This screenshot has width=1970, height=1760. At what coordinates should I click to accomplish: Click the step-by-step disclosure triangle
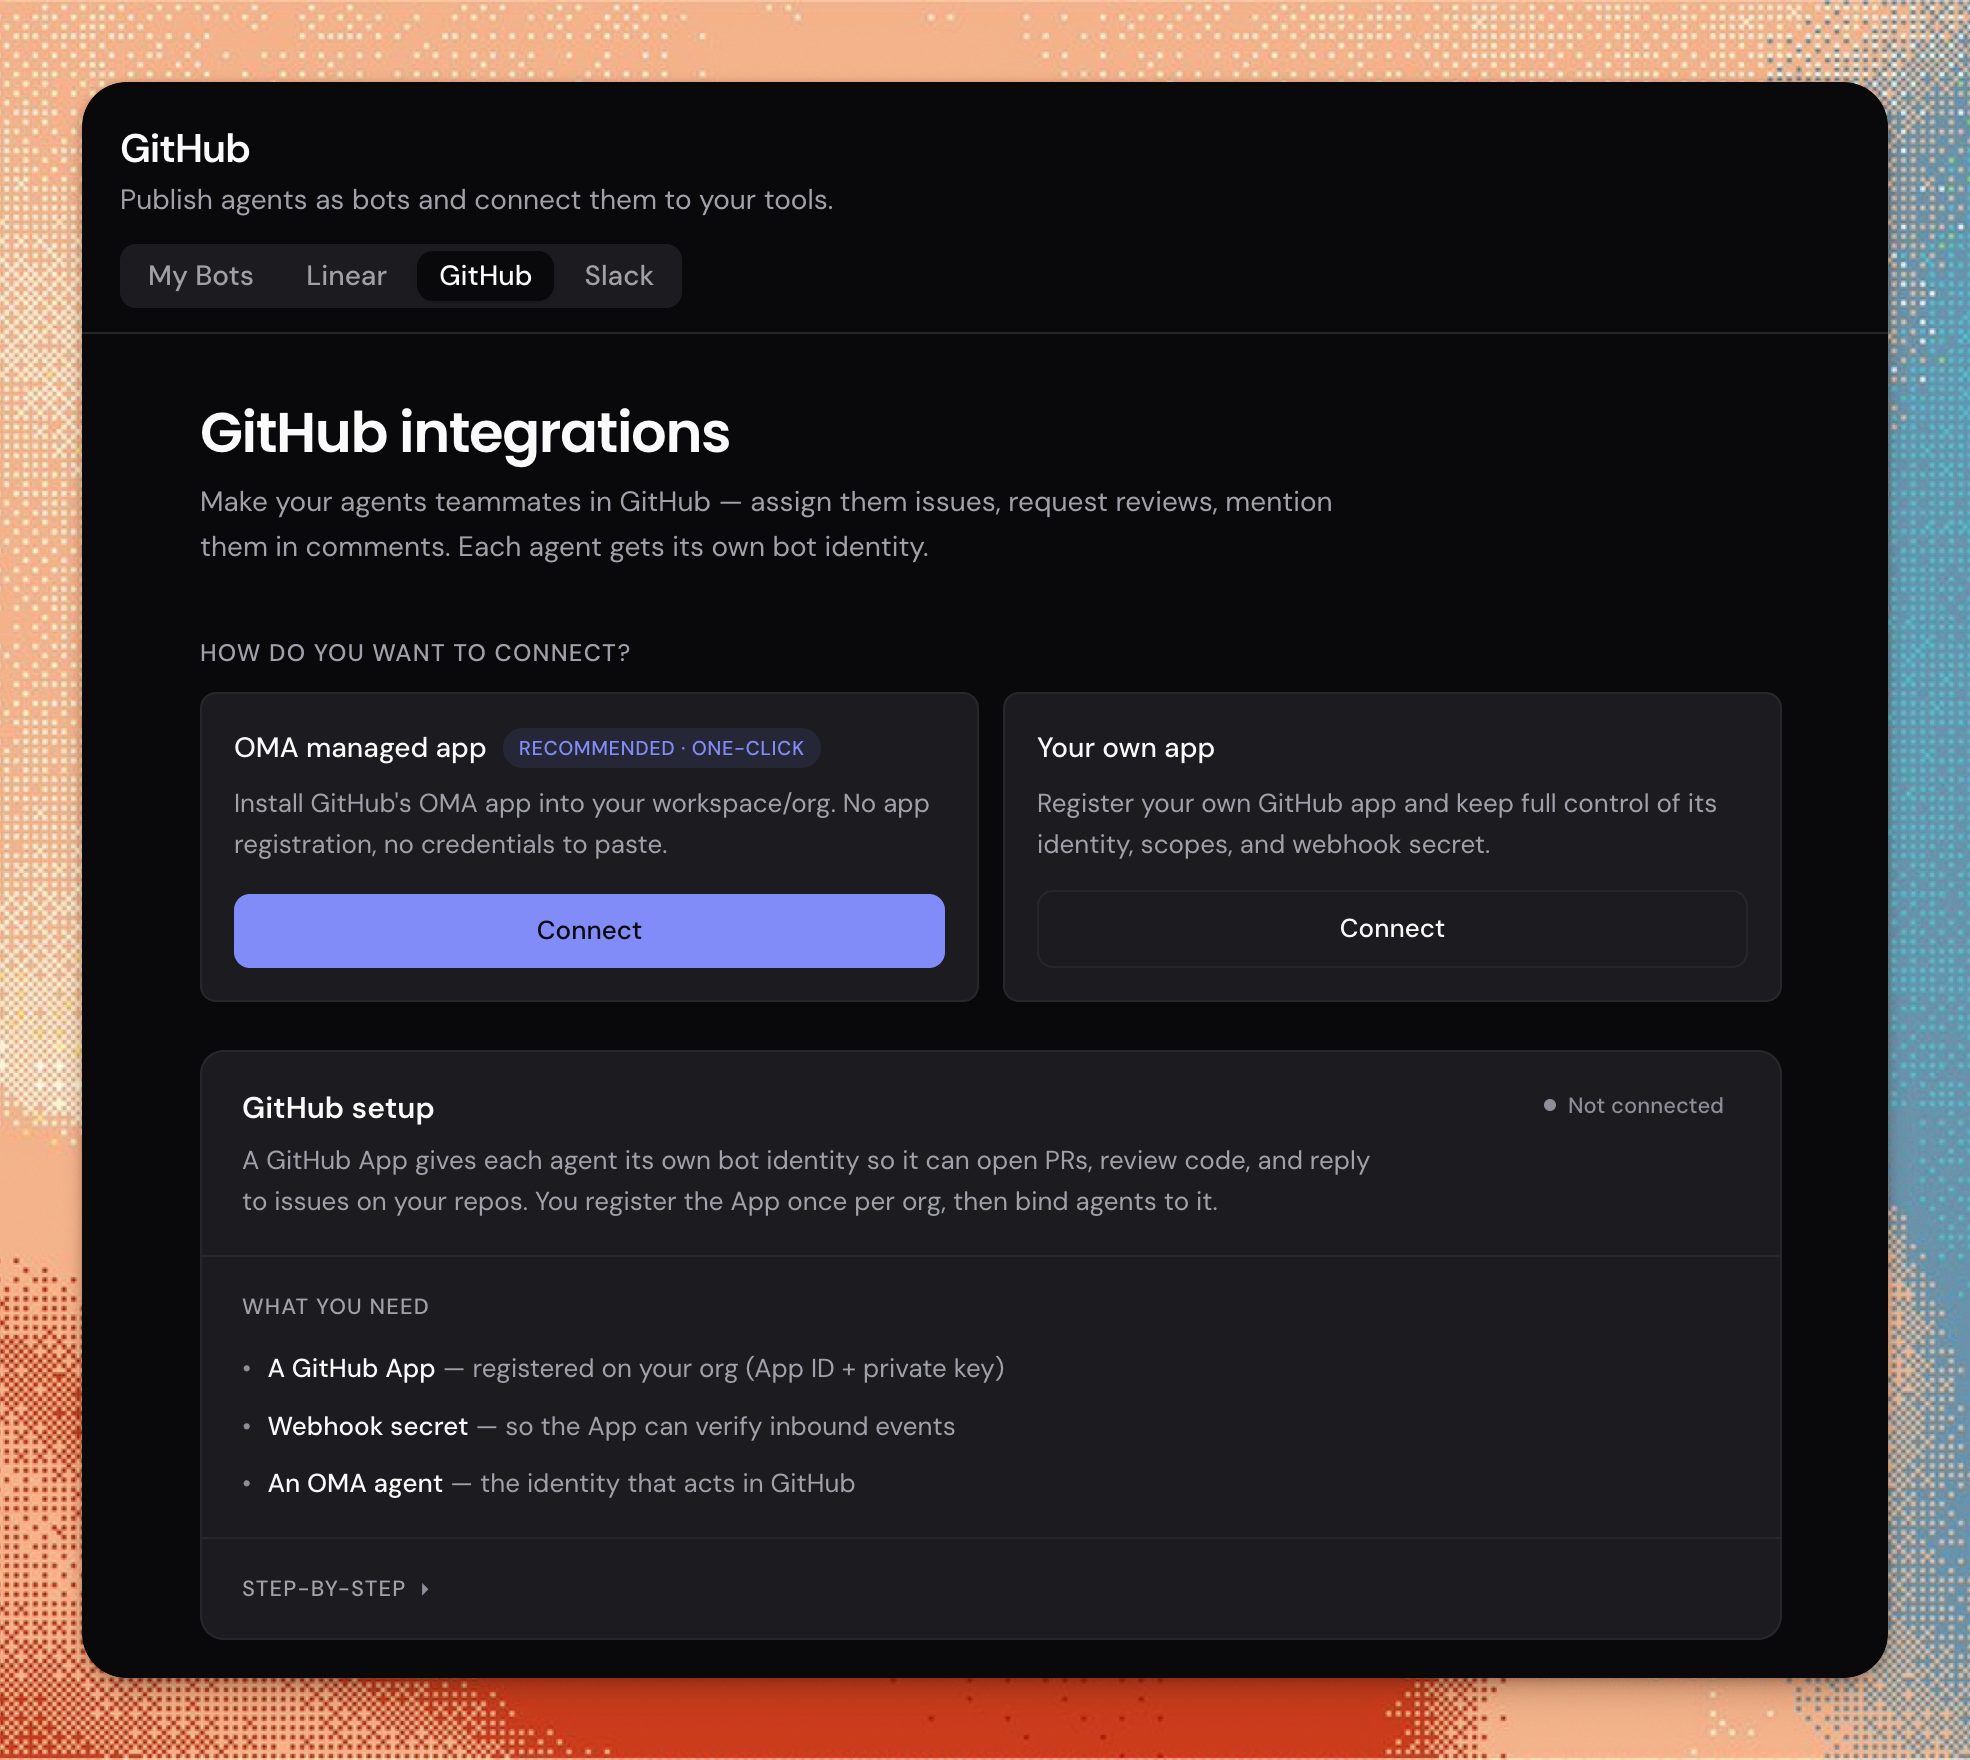point(425,1588)
